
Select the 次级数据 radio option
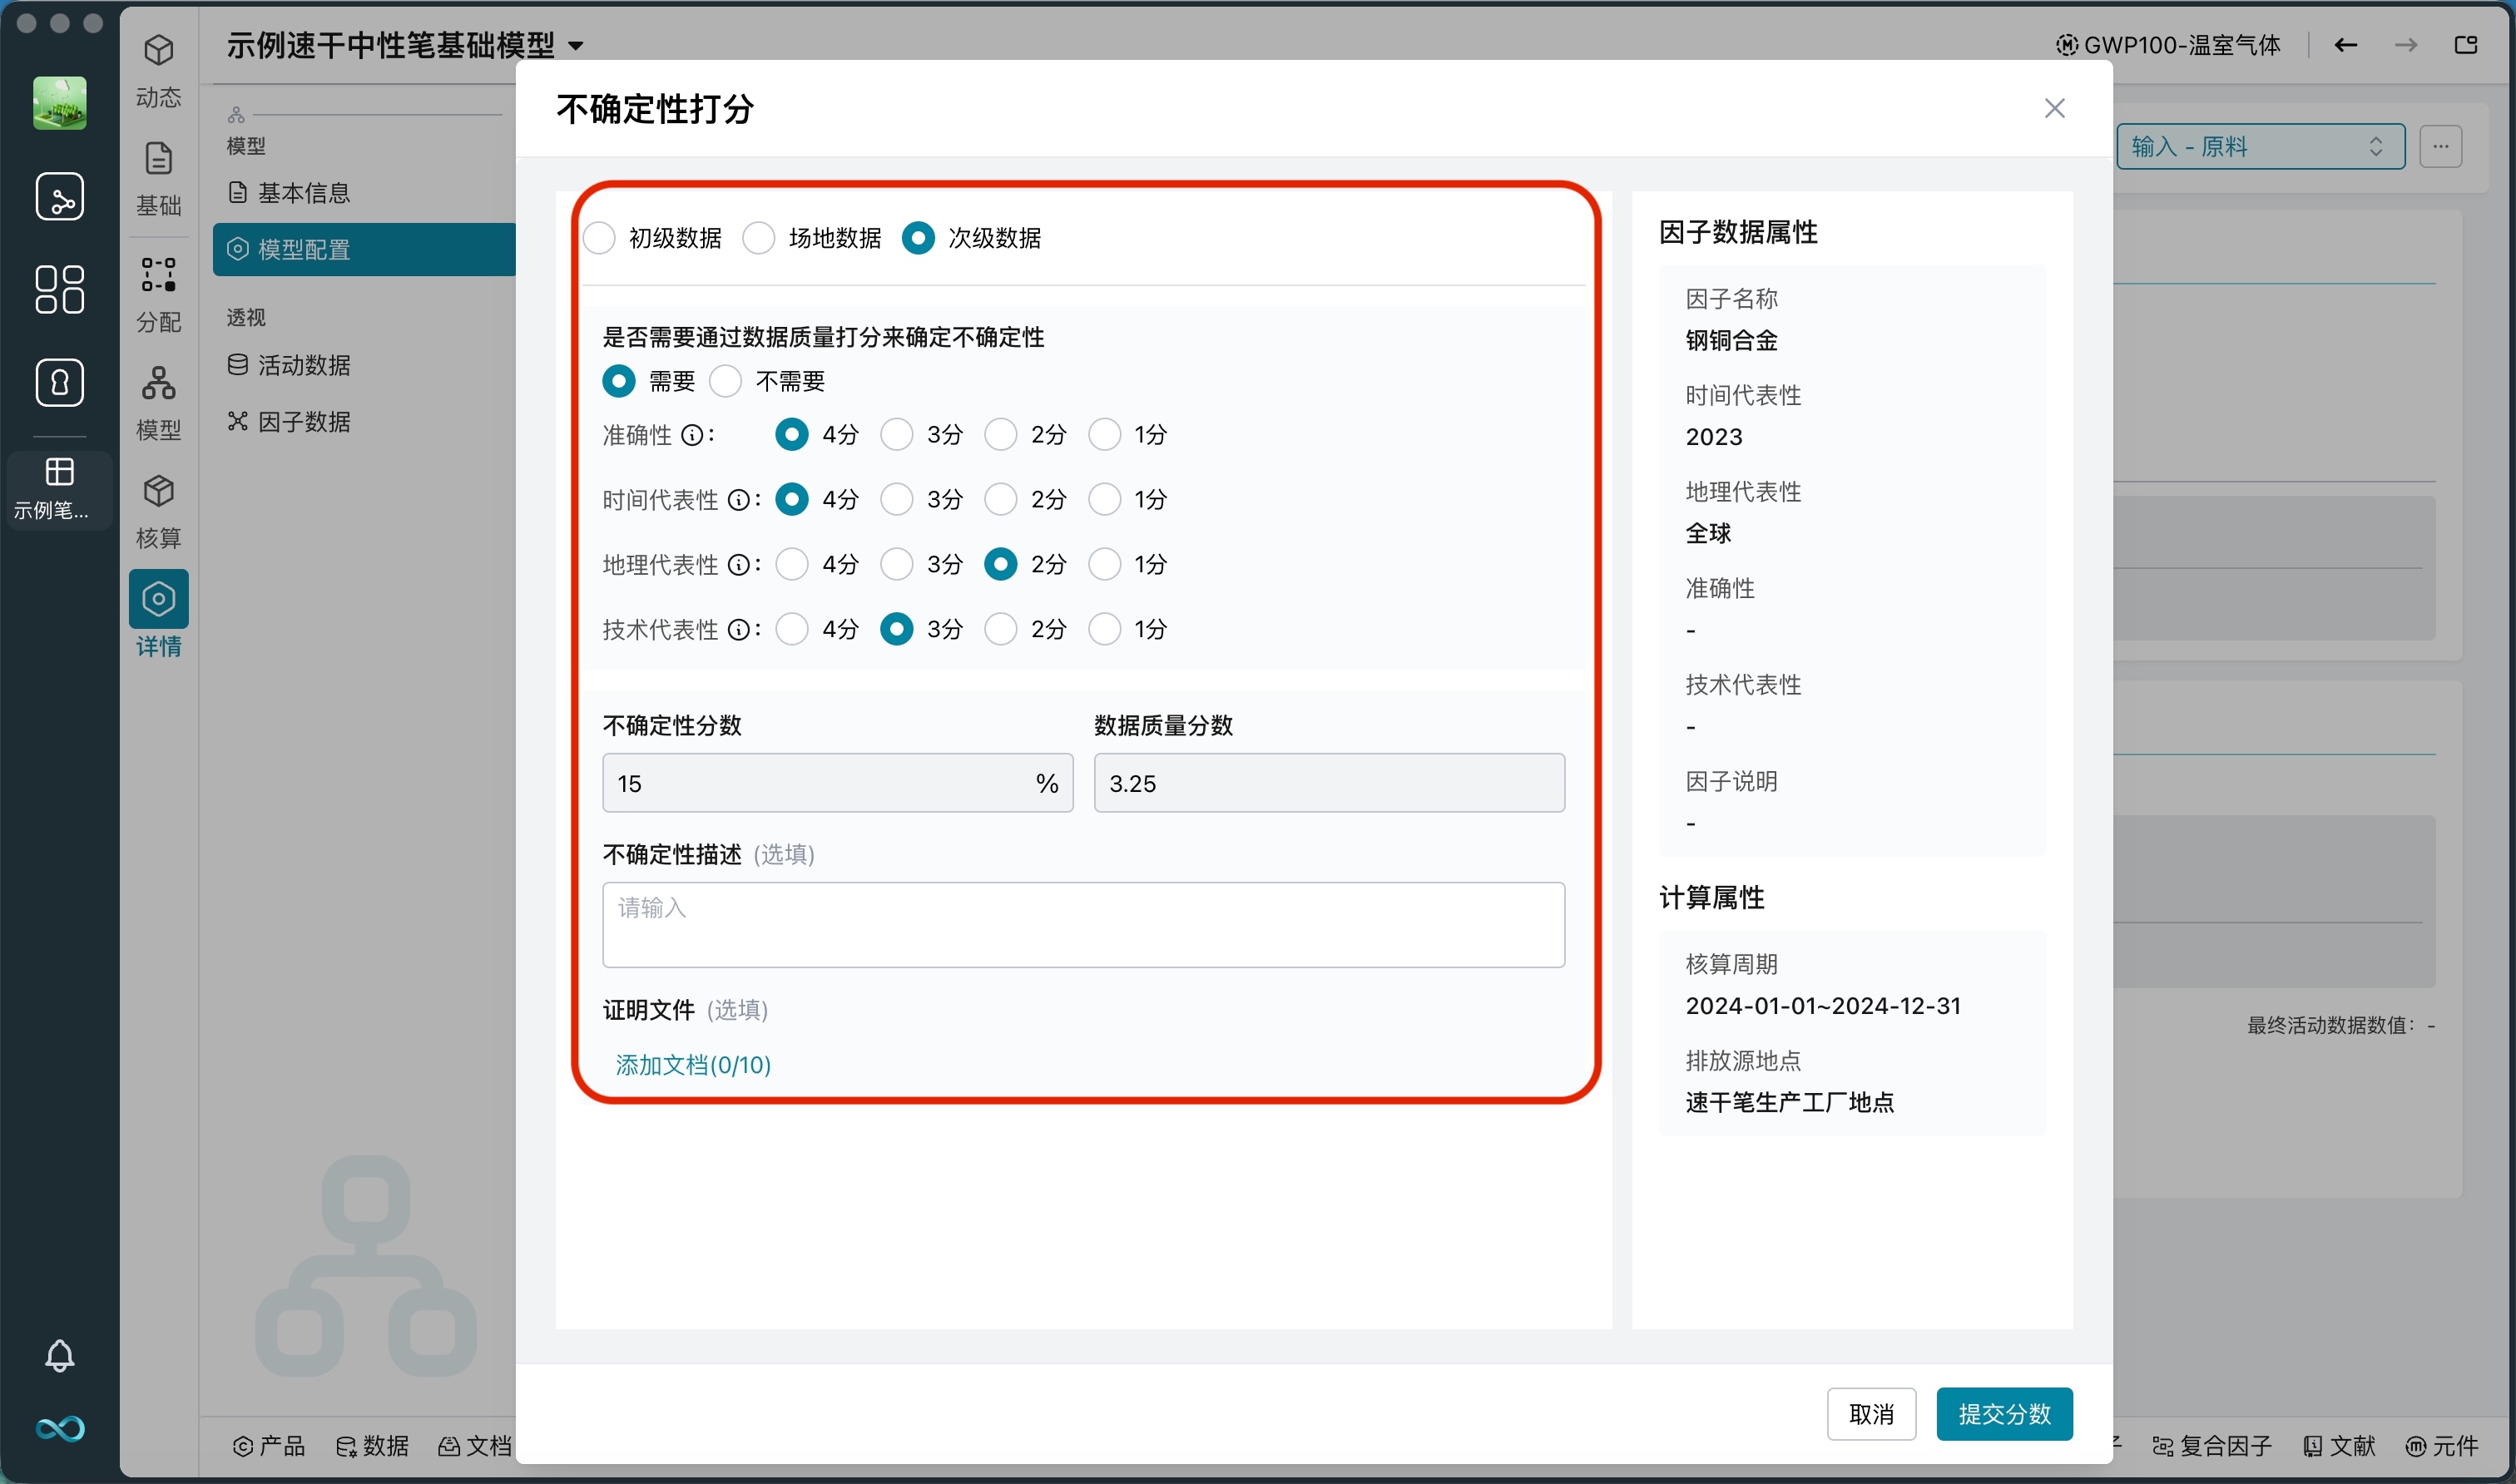pyautogui.click(x=917, y=237)
